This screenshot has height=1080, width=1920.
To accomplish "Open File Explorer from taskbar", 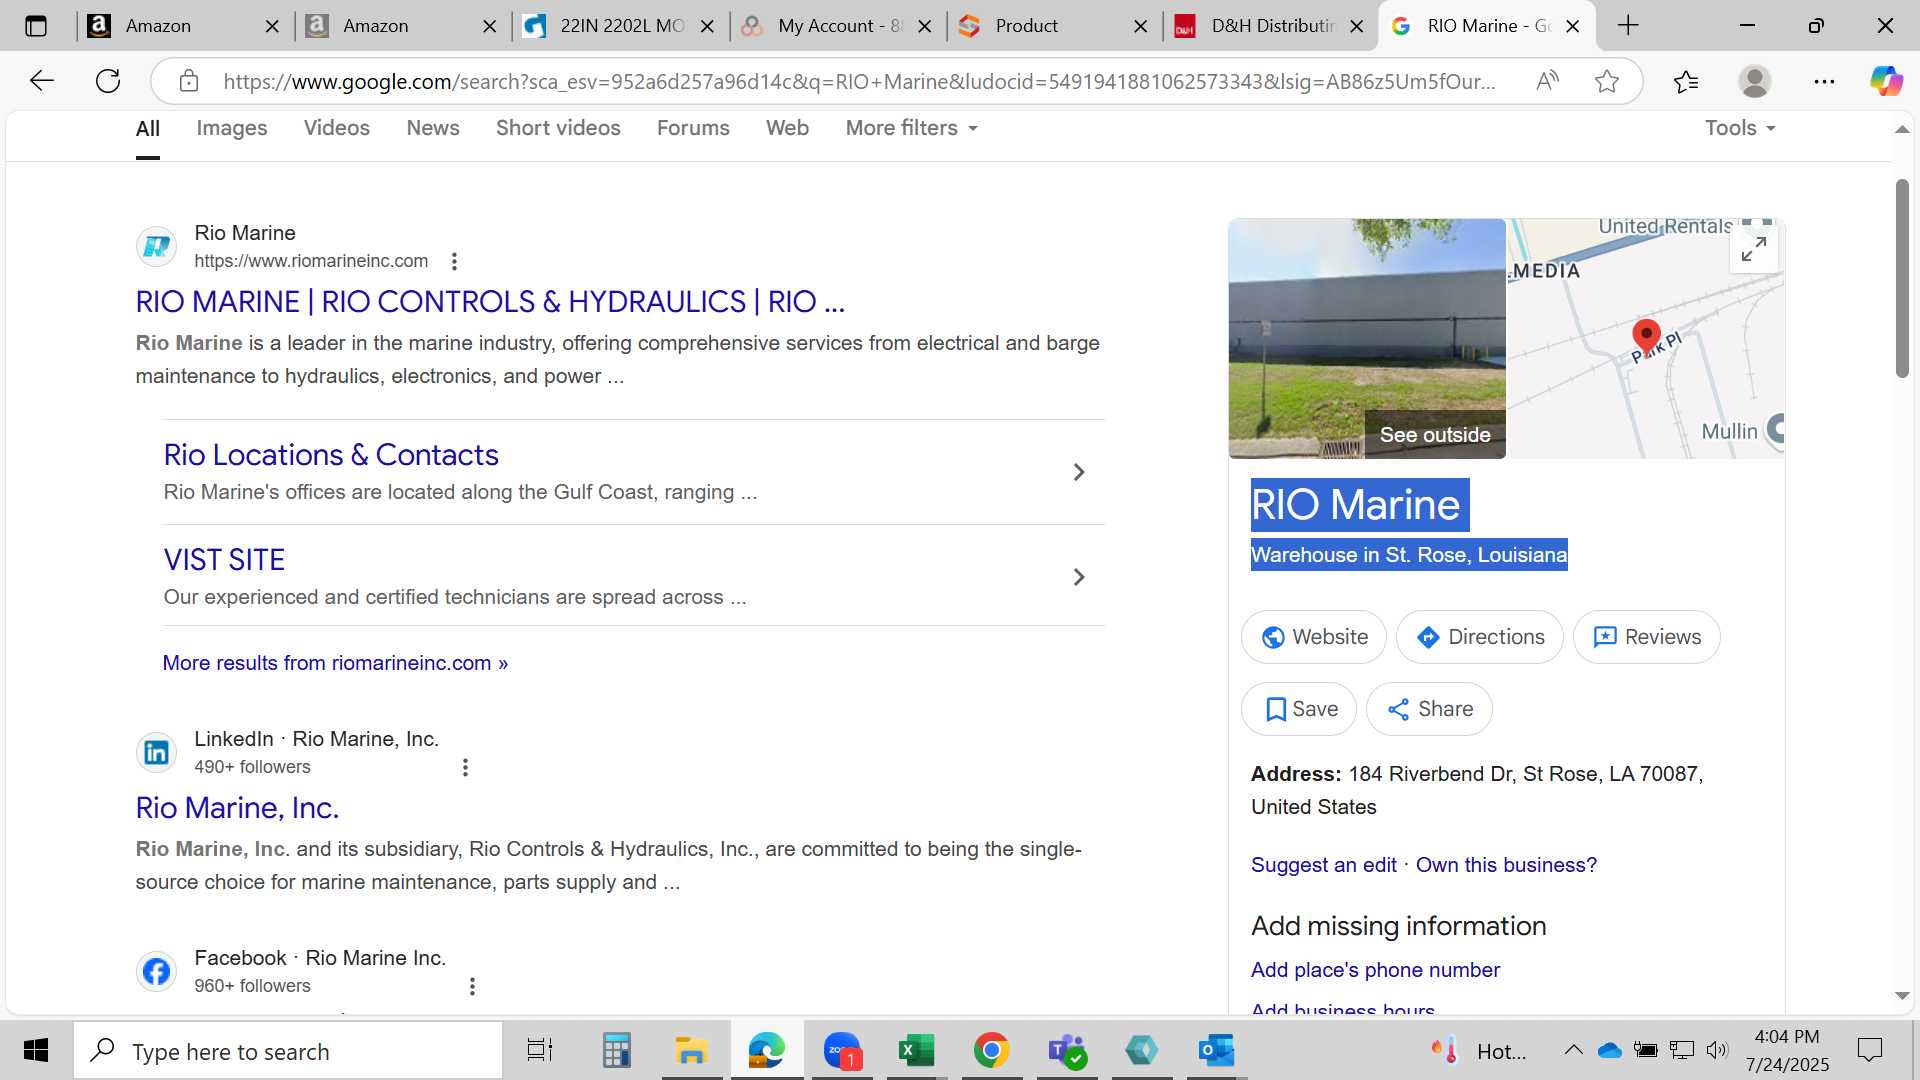I will click(691, 1050).
